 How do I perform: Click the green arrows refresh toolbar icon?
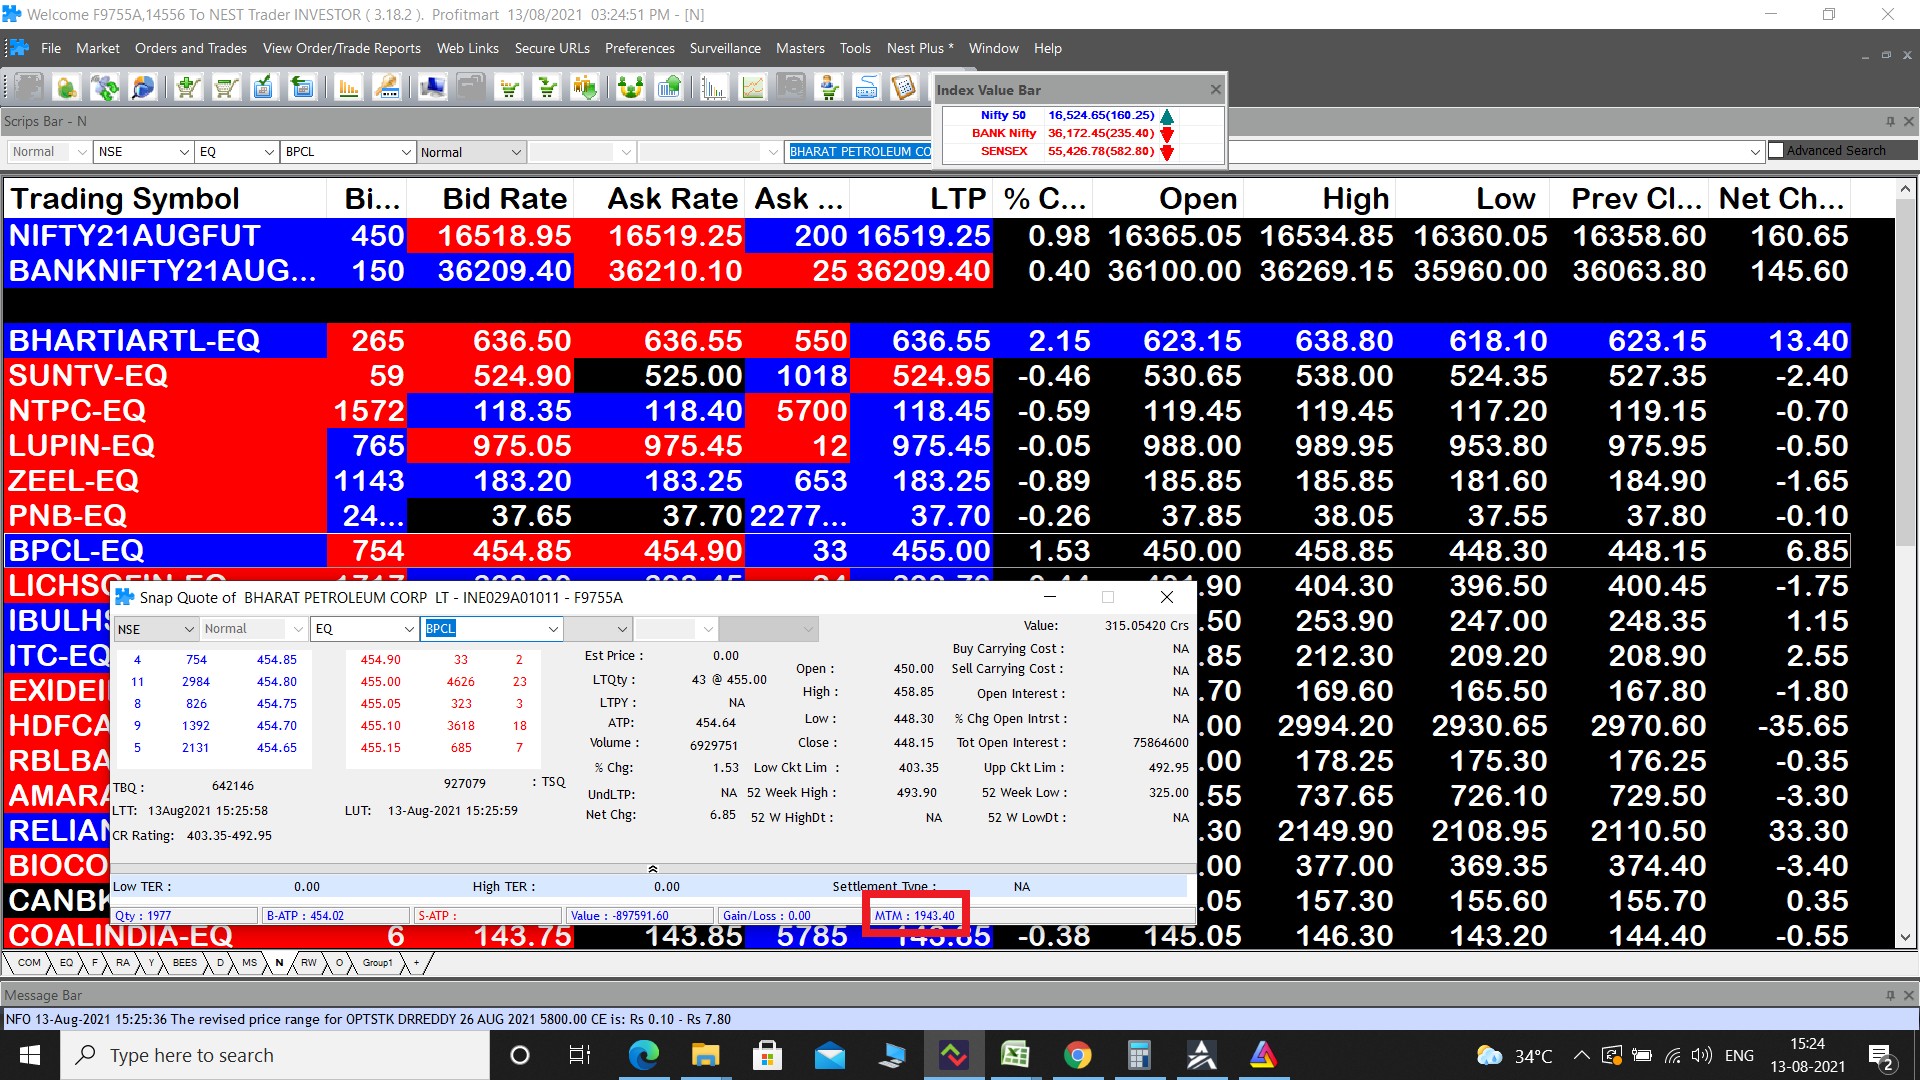[x=105, y=88]
